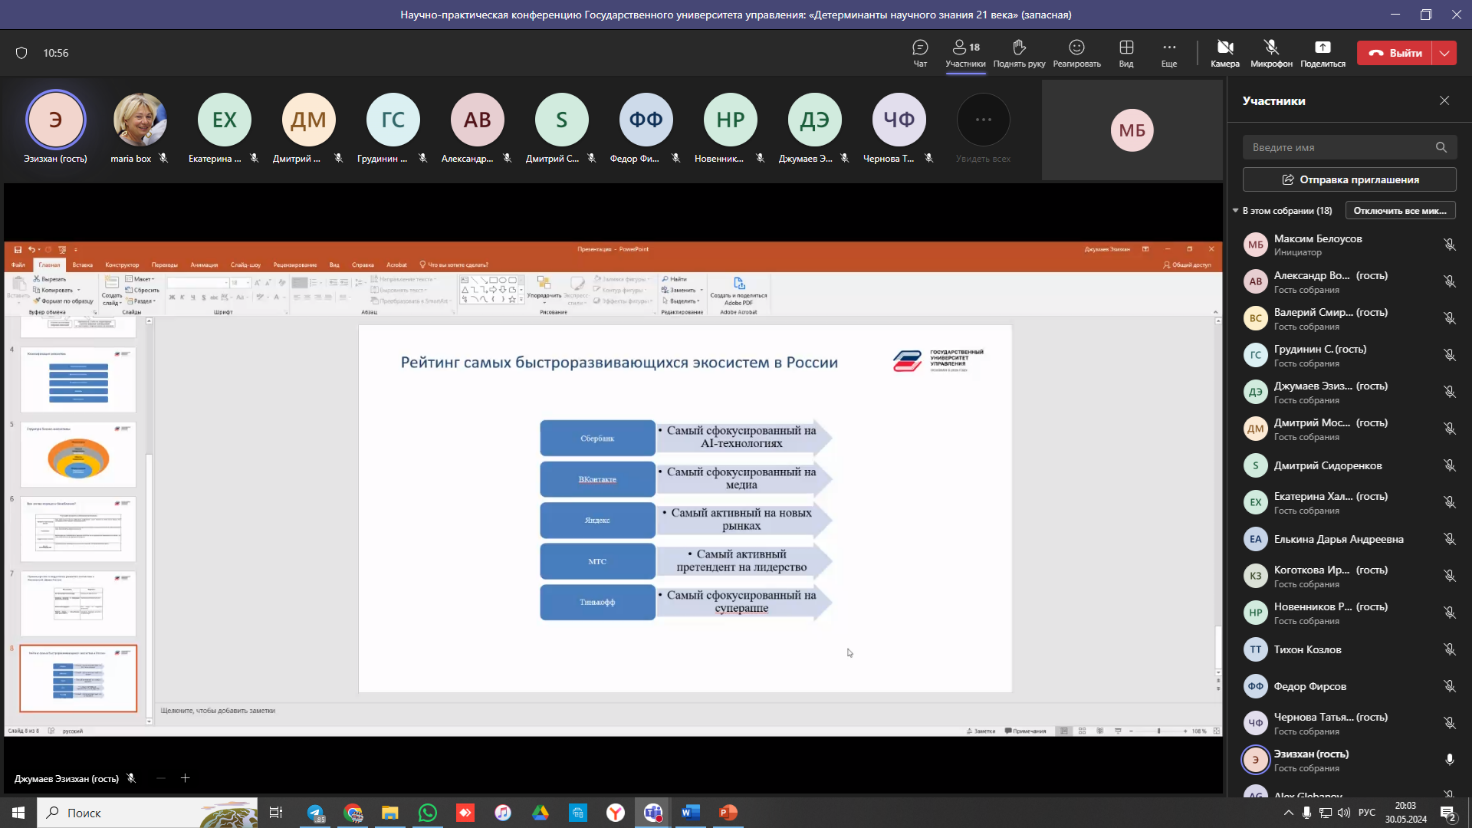Select Тихон Козлов in participants list

(1349, 650)
